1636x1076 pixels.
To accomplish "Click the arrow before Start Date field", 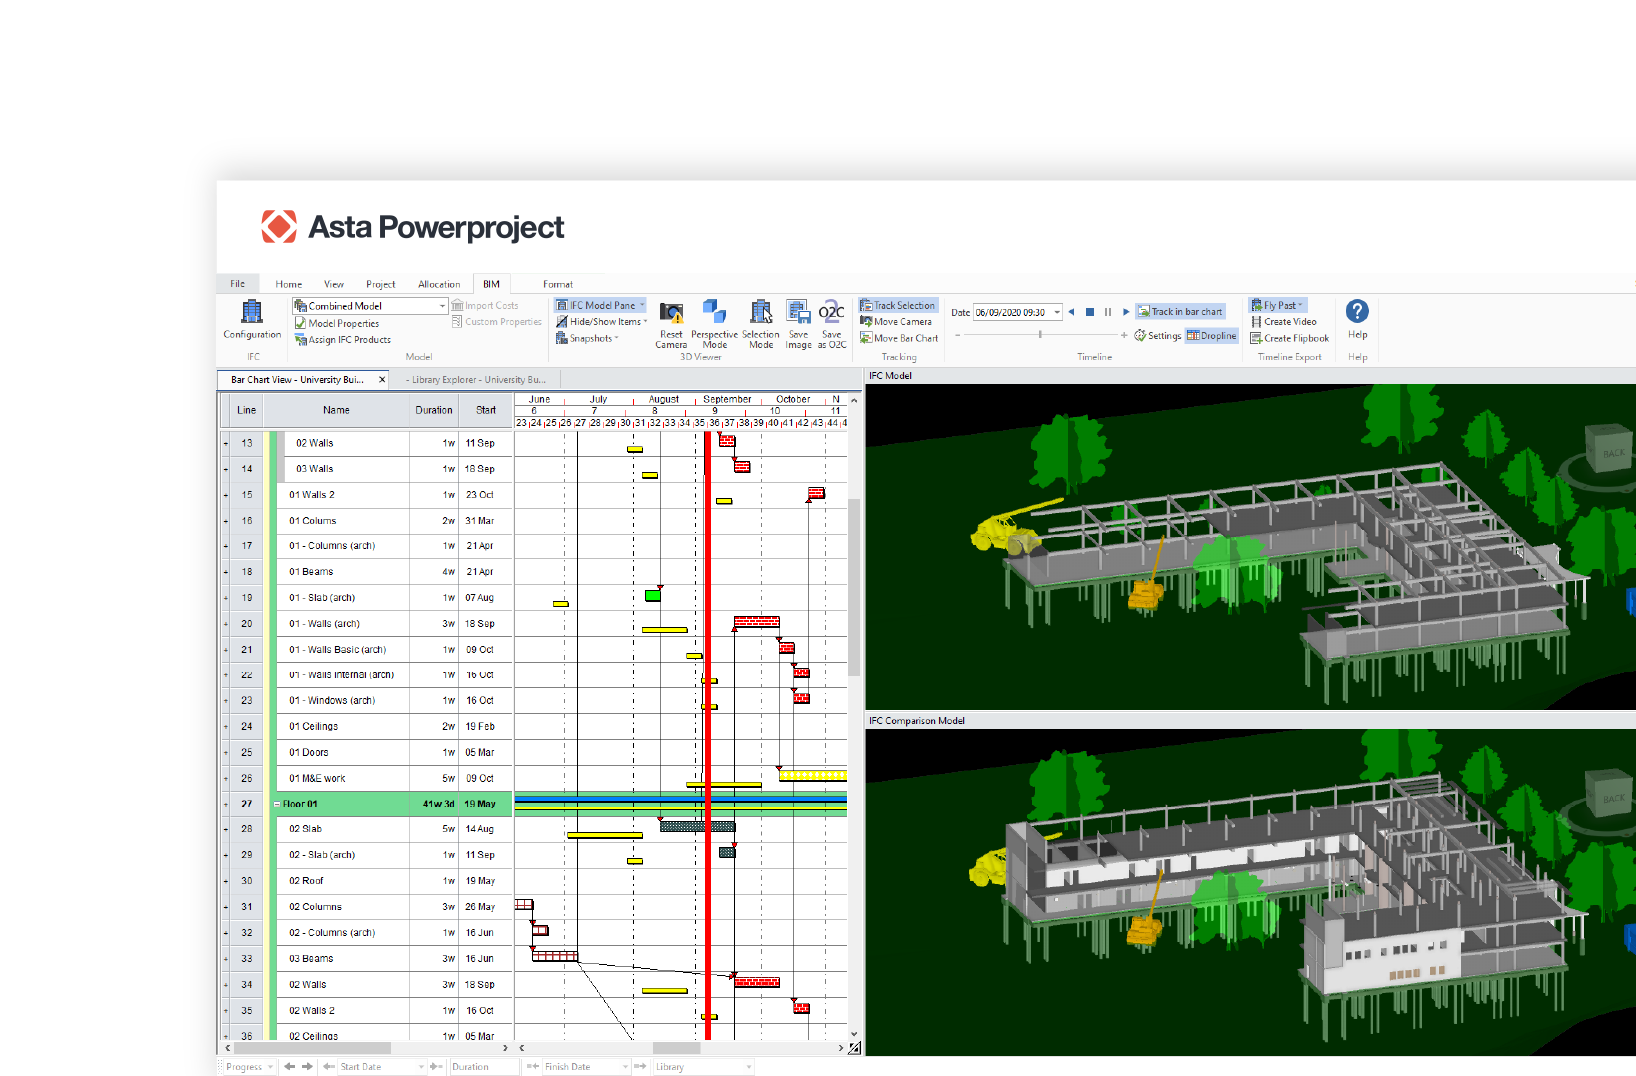I will [x=328, y=1067].
